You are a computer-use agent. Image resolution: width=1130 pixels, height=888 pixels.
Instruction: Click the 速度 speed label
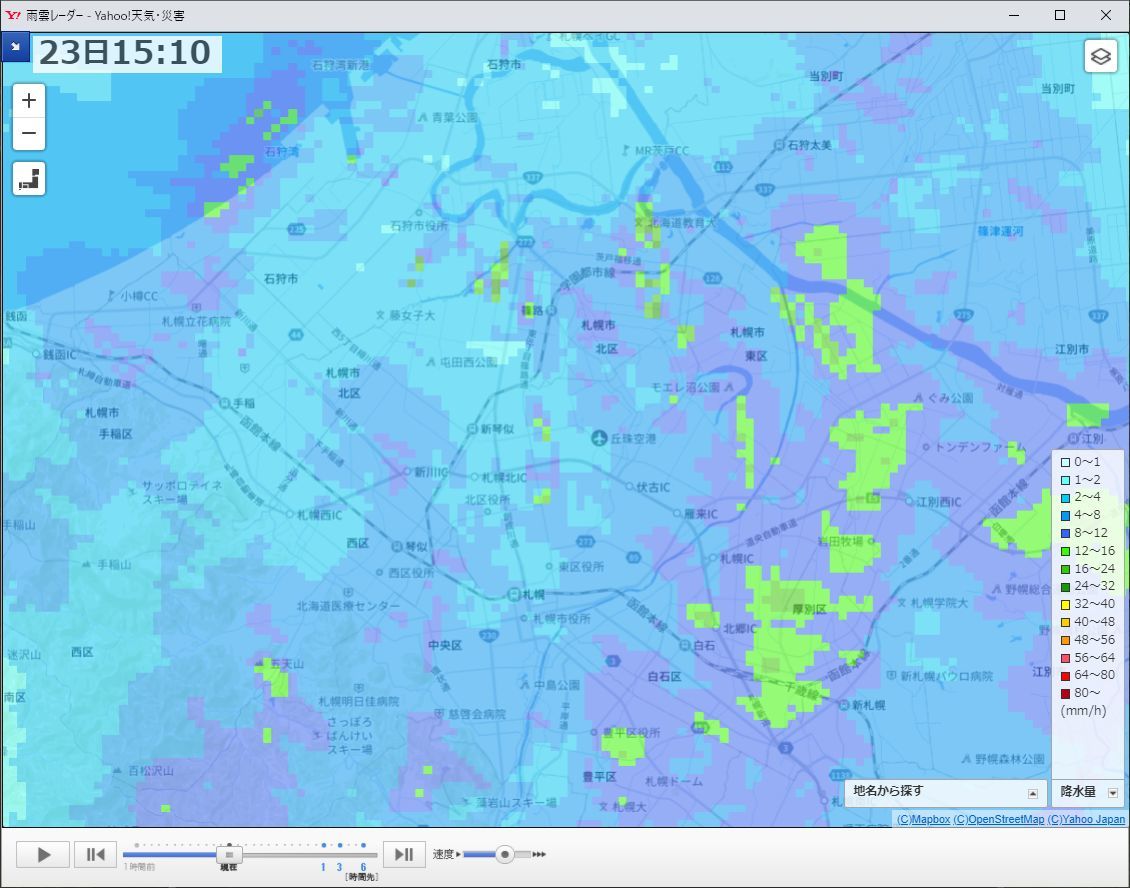tap(443, 855)
